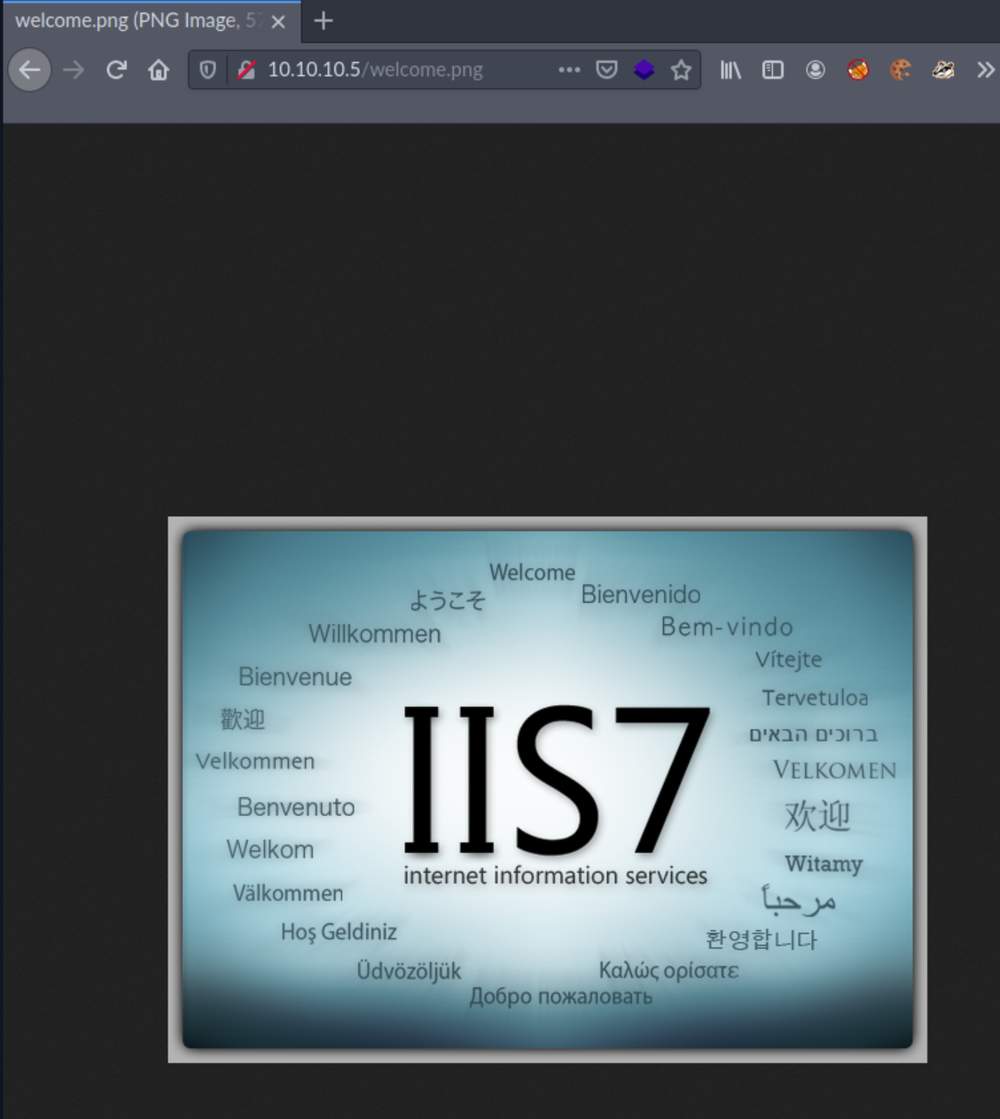Click the word 'Bienvenue' in the image
The height and width of the screenshot is (1119, 1000).
tap(295, 677)
